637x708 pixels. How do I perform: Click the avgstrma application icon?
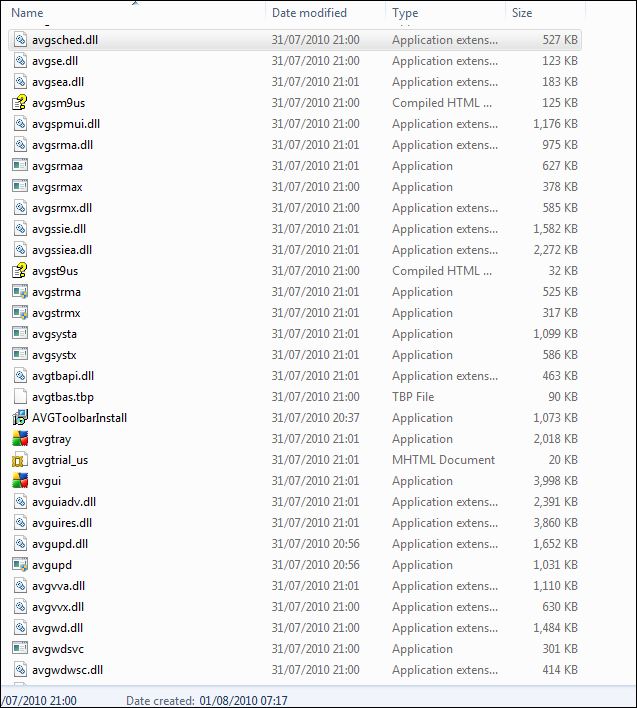(x=20, y=292)
